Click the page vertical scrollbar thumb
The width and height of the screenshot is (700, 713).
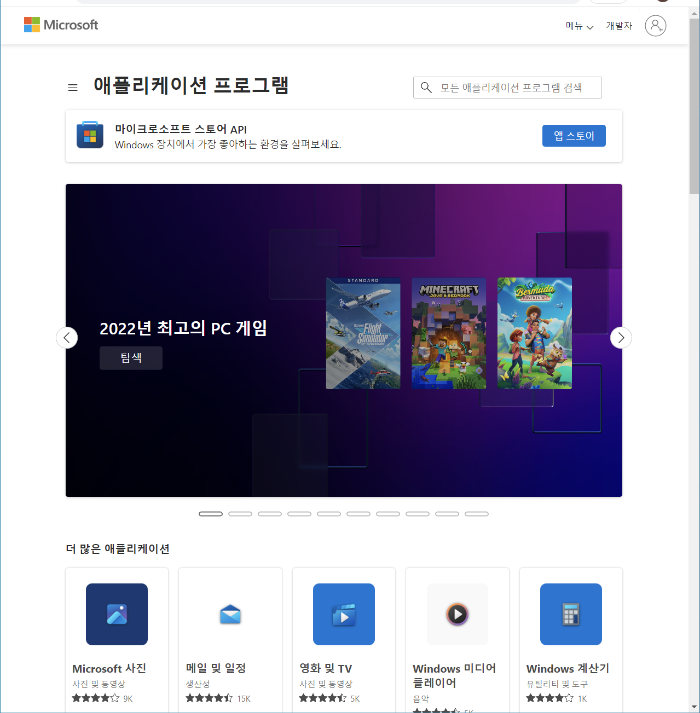[694, 107]
